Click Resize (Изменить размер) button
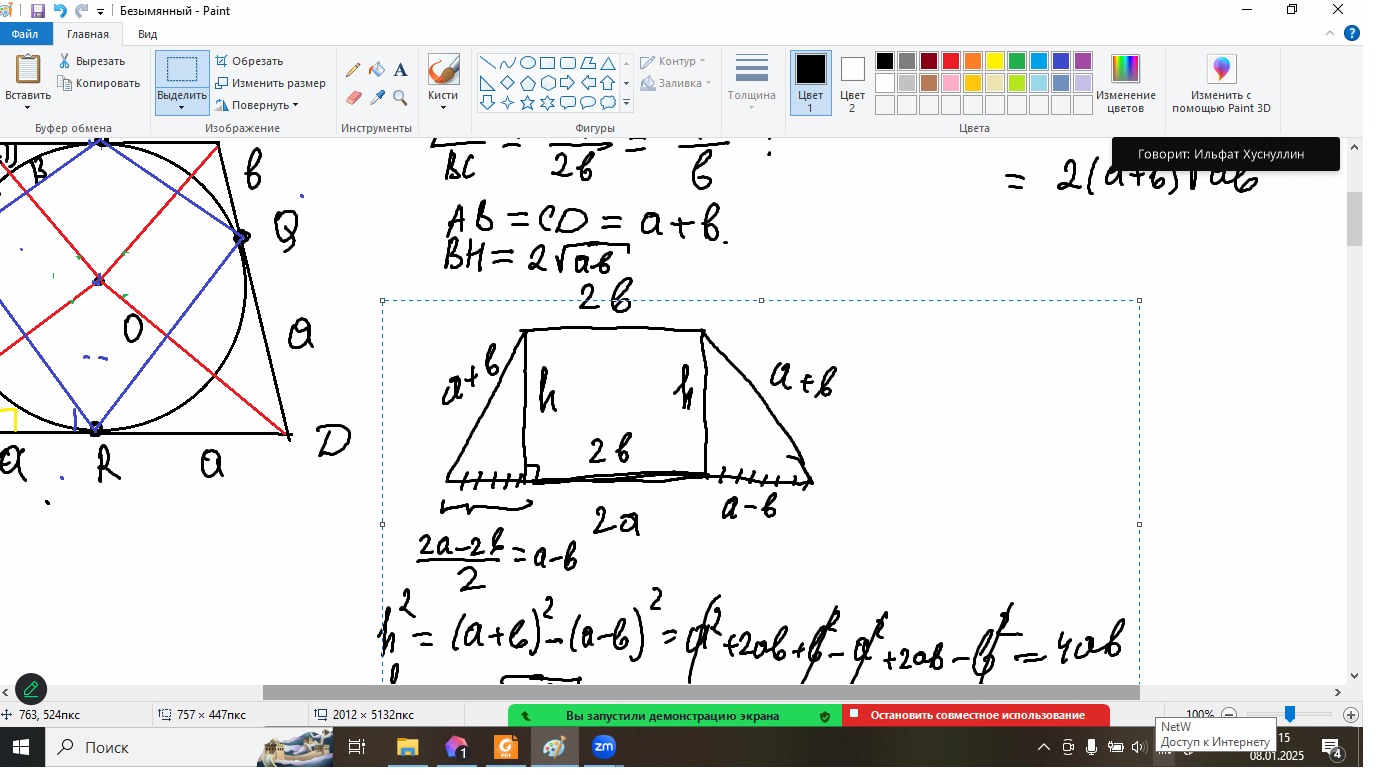The height and width of the screenshot is (775, 1381). click(x=269, y=83)
